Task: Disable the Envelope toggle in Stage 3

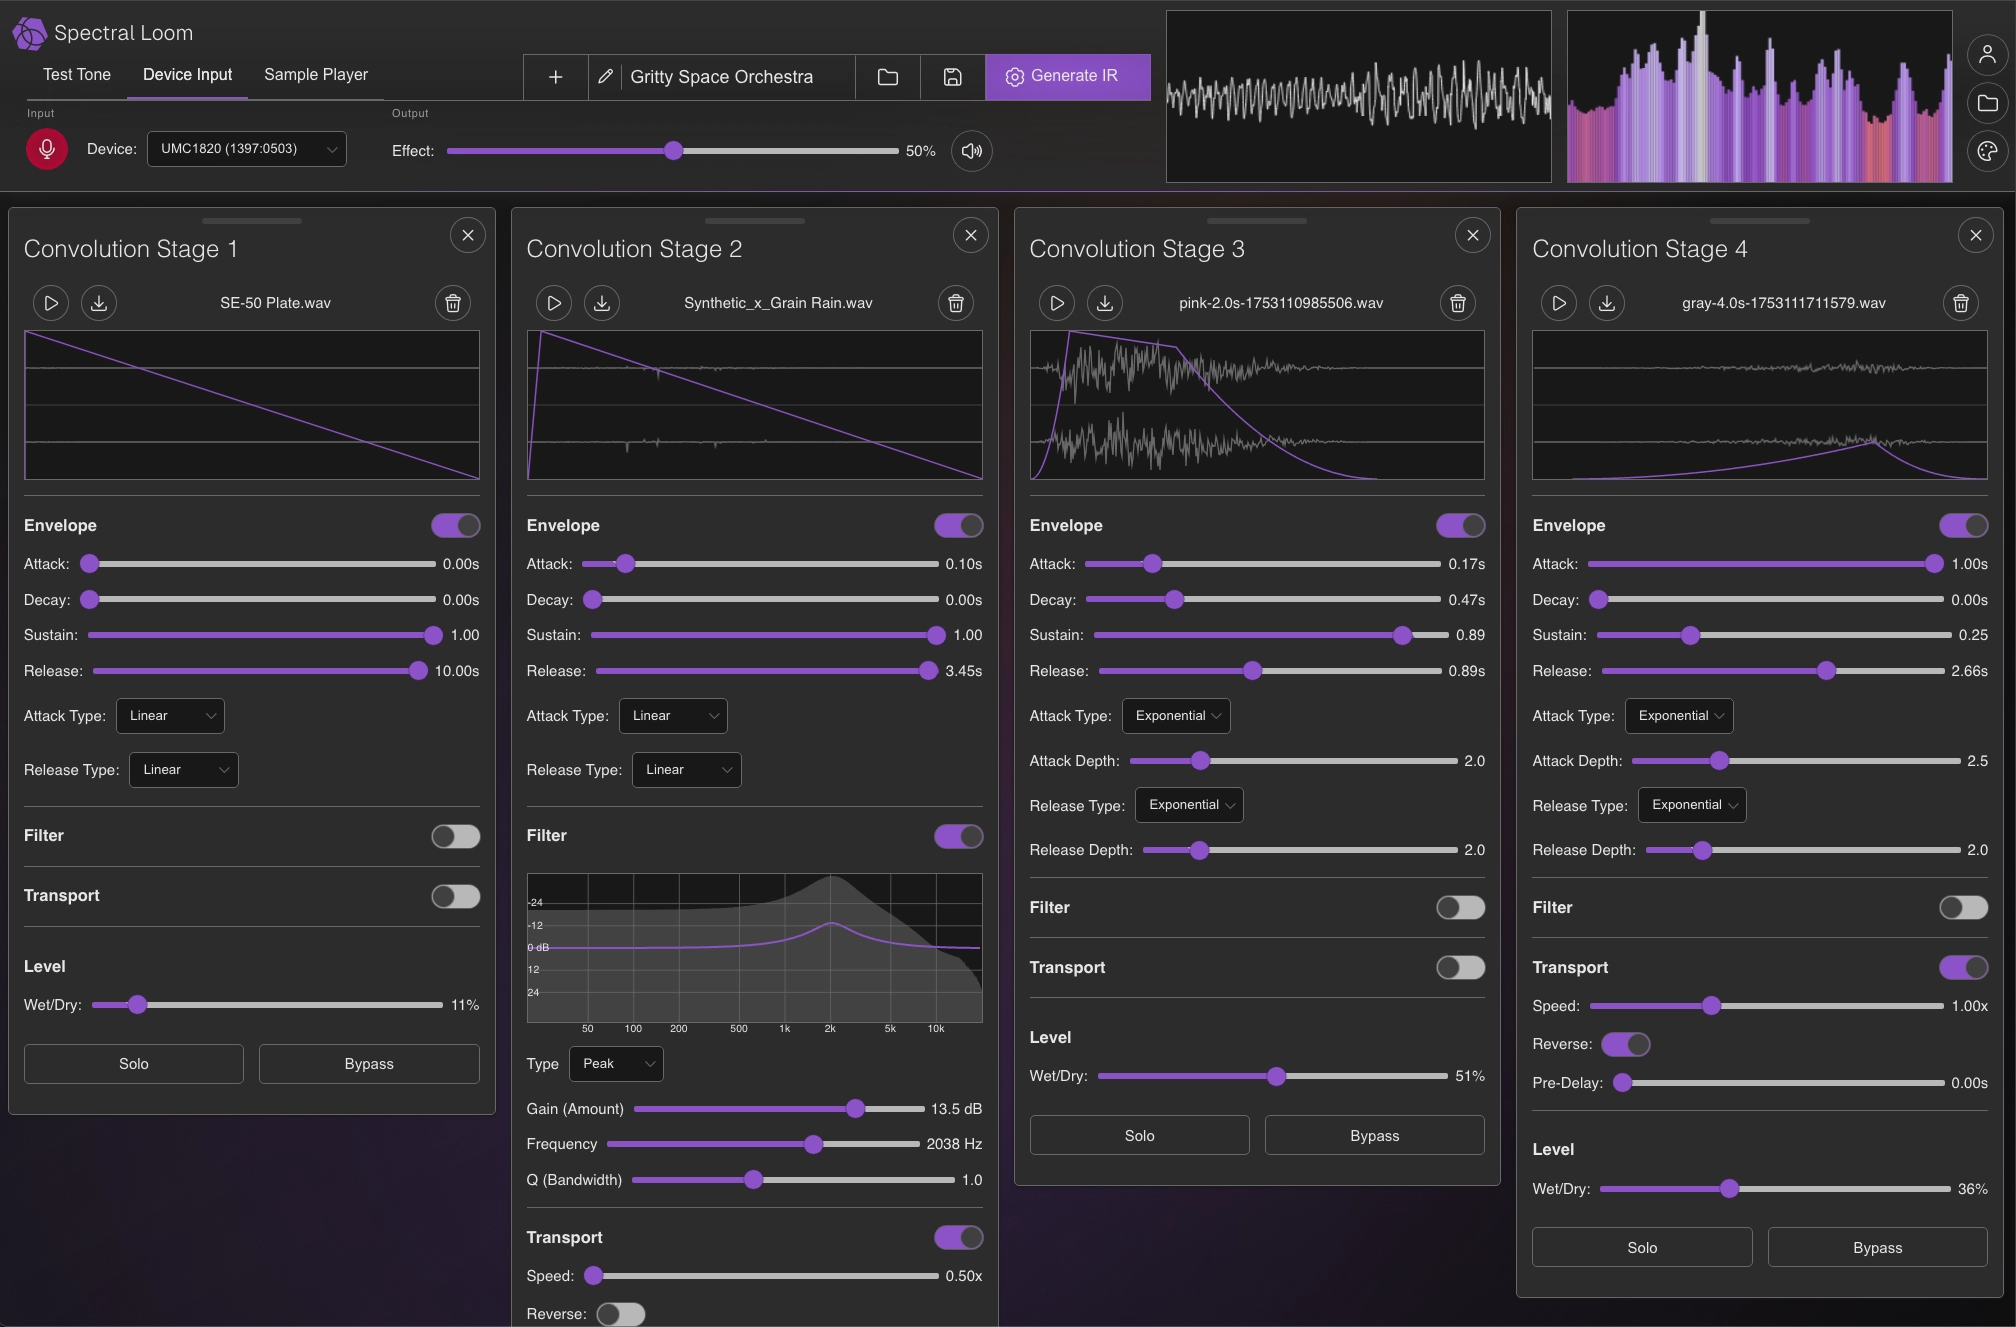Action: click(x=1460, y=525)
